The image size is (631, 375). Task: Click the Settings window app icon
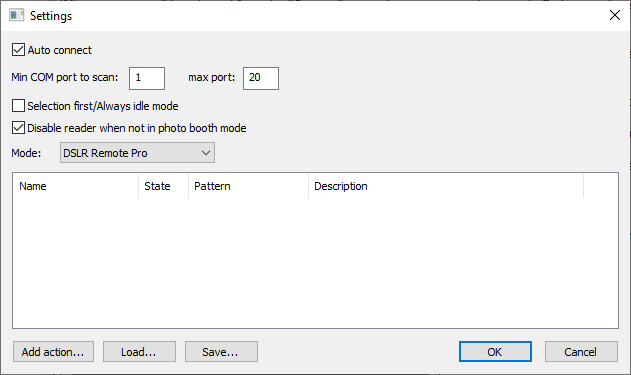tap(16, 16)
